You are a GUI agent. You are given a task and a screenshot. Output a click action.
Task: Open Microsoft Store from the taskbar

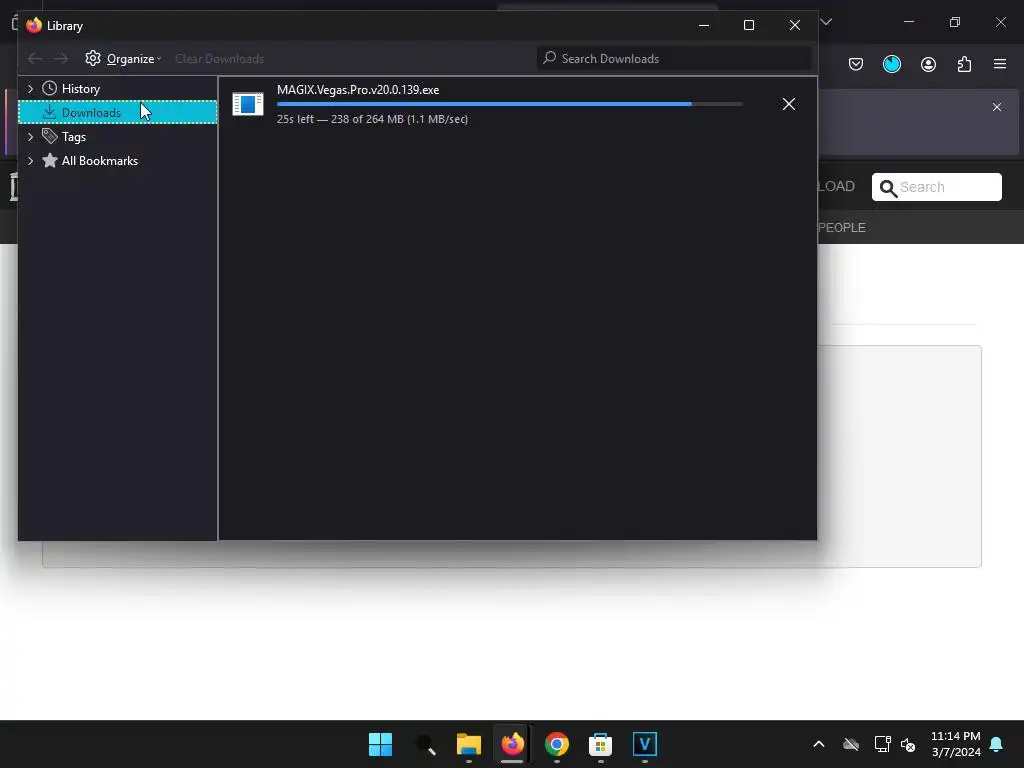click(600, 744)
